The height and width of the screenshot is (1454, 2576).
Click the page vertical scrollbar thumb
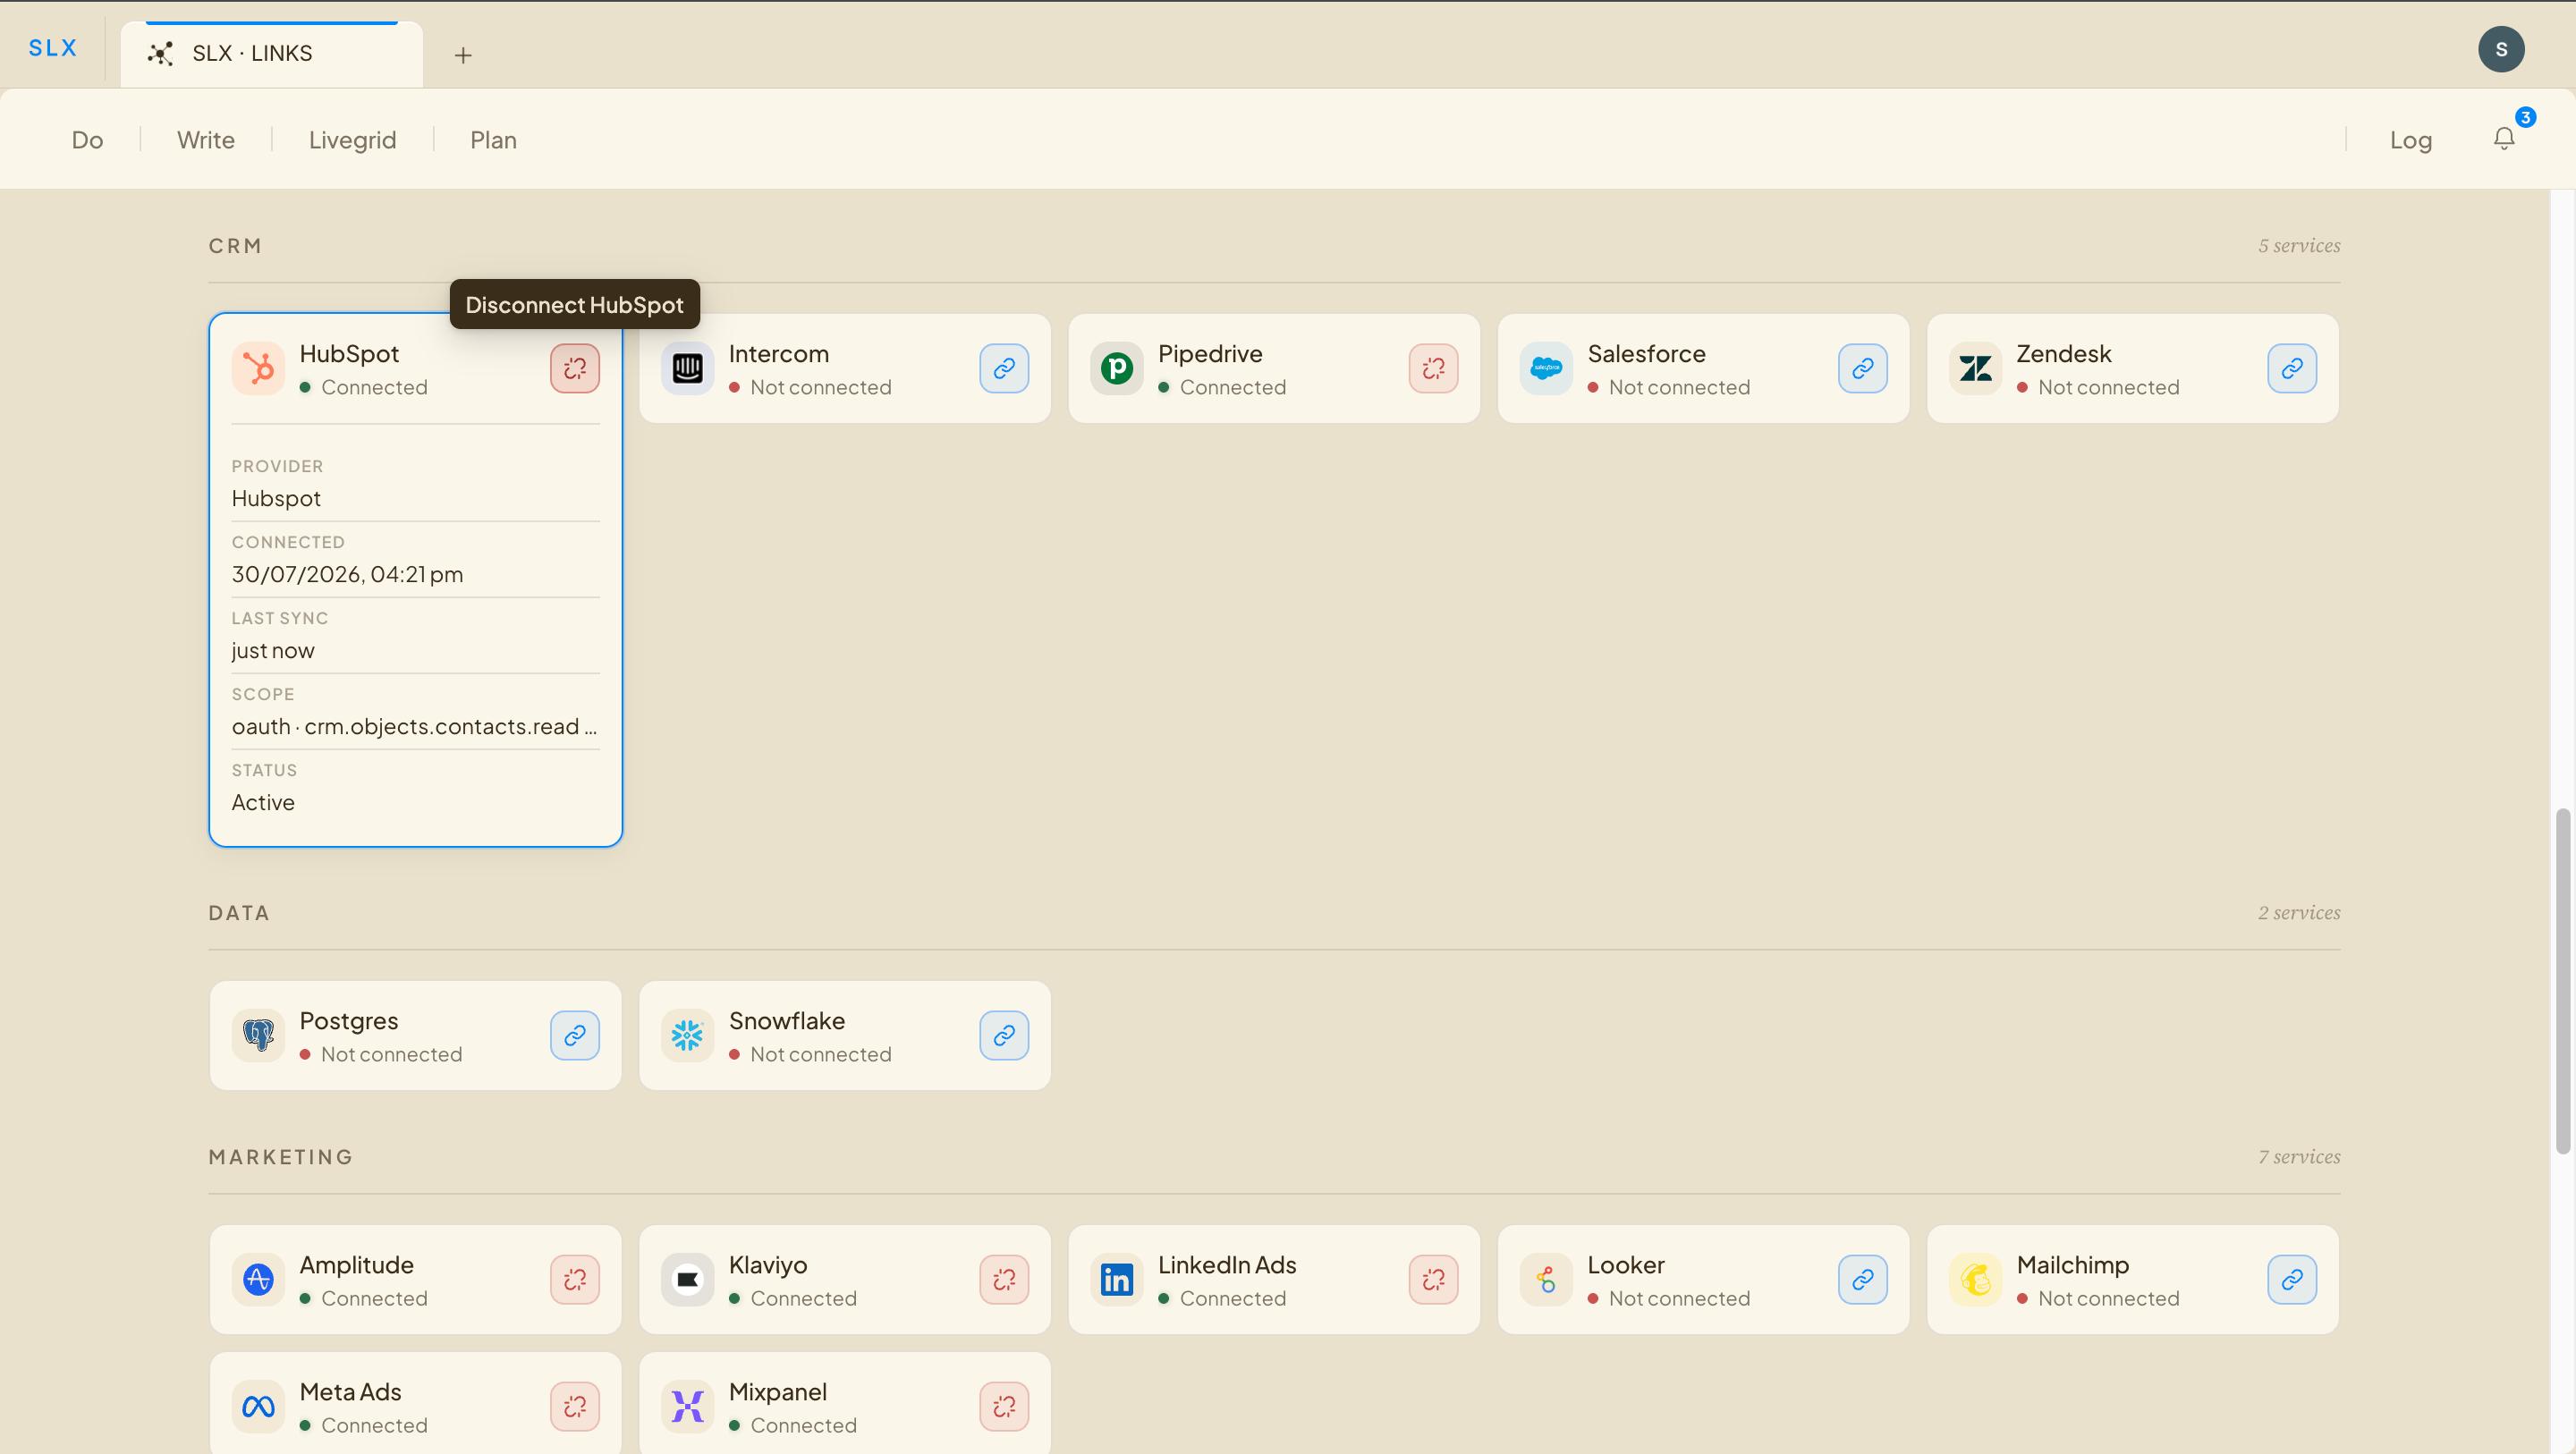(x=2563, y=982)
